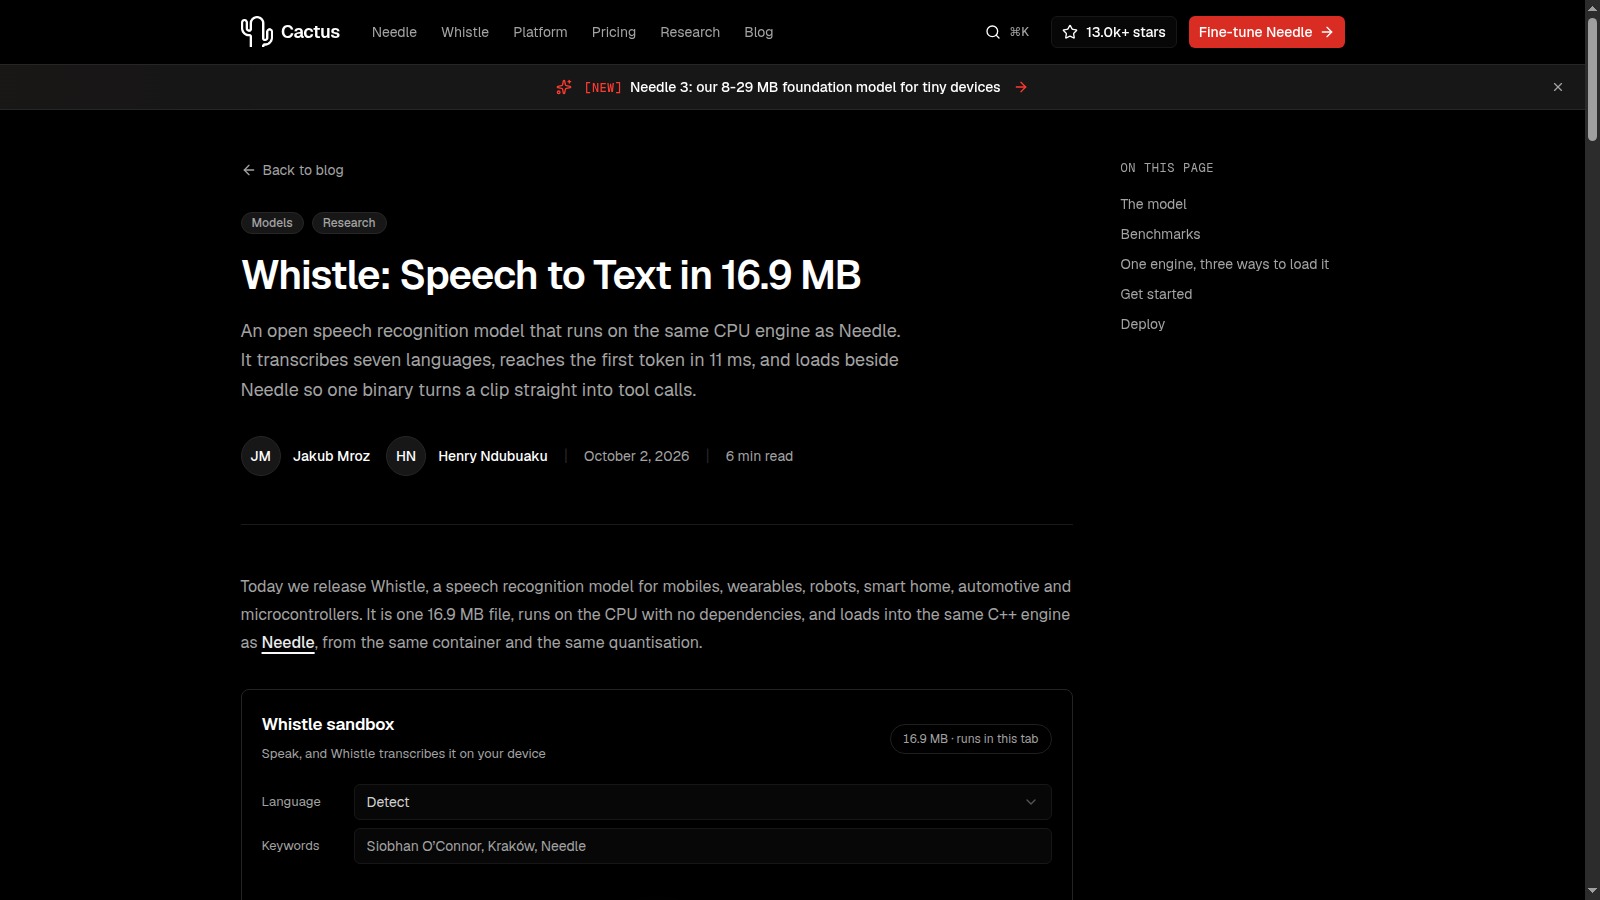Click the Back to blog link
The height and width of the screenshot is (900, 1600).
click(x=292, y=170)
